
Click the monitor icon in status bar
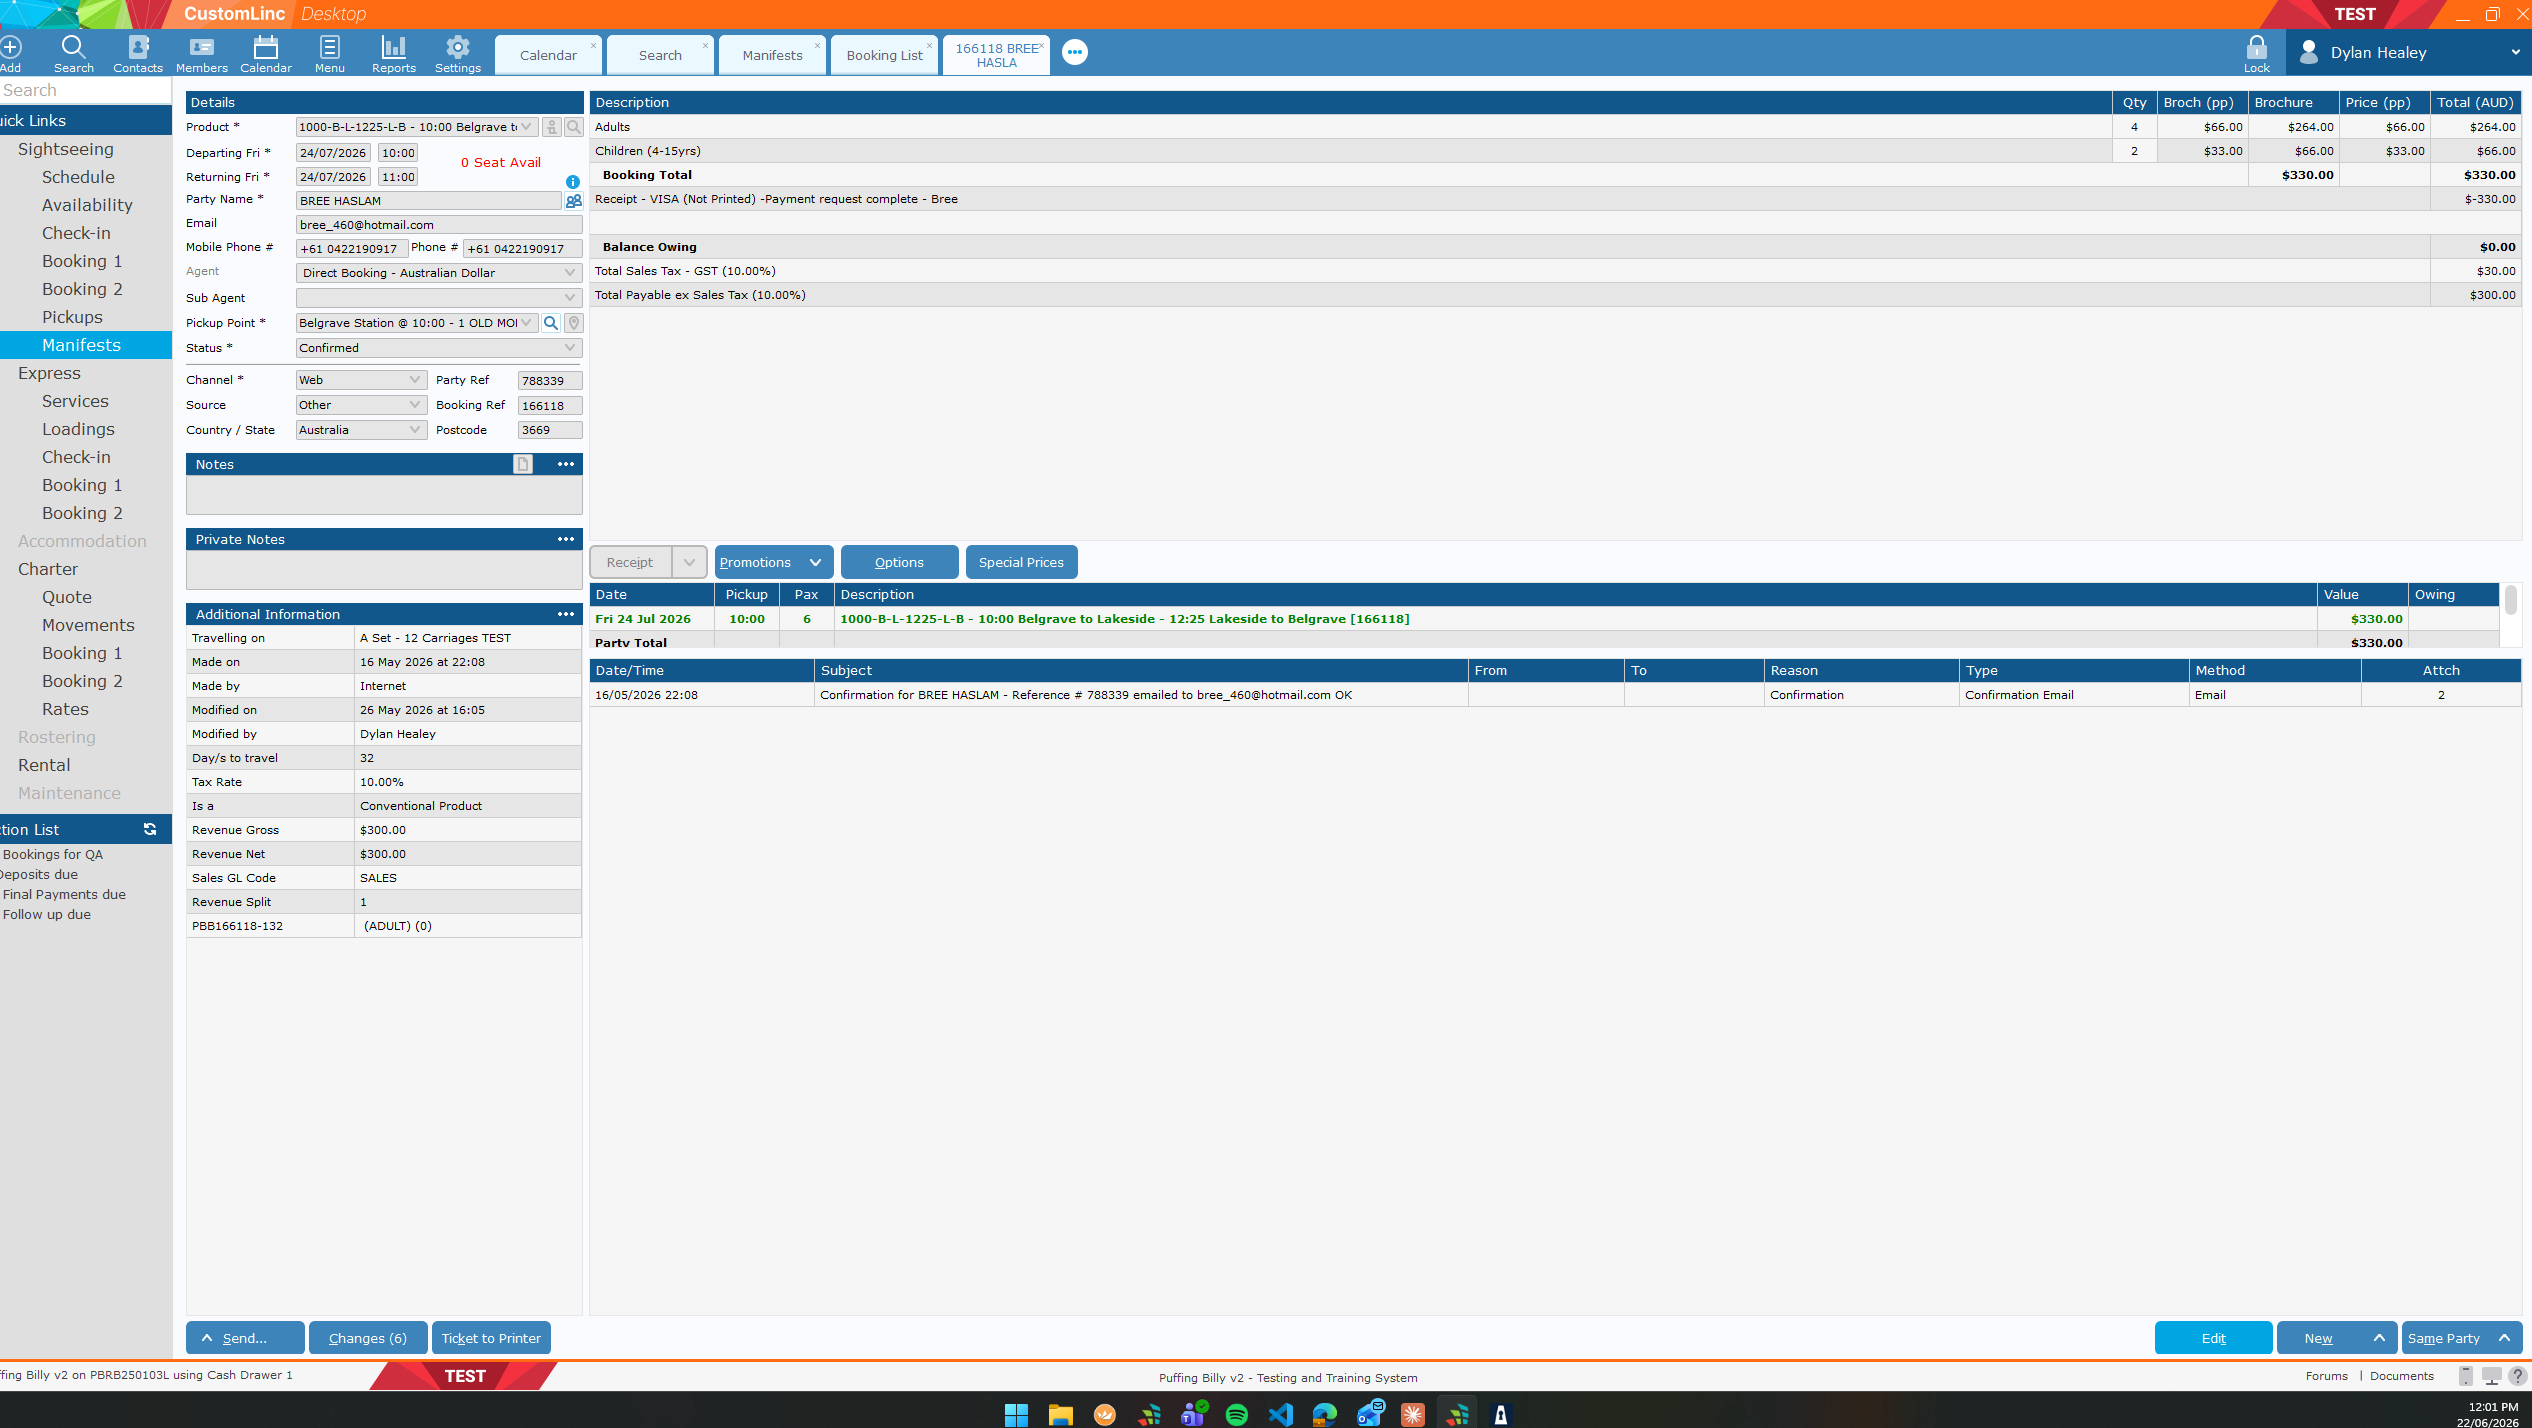2492,1376
